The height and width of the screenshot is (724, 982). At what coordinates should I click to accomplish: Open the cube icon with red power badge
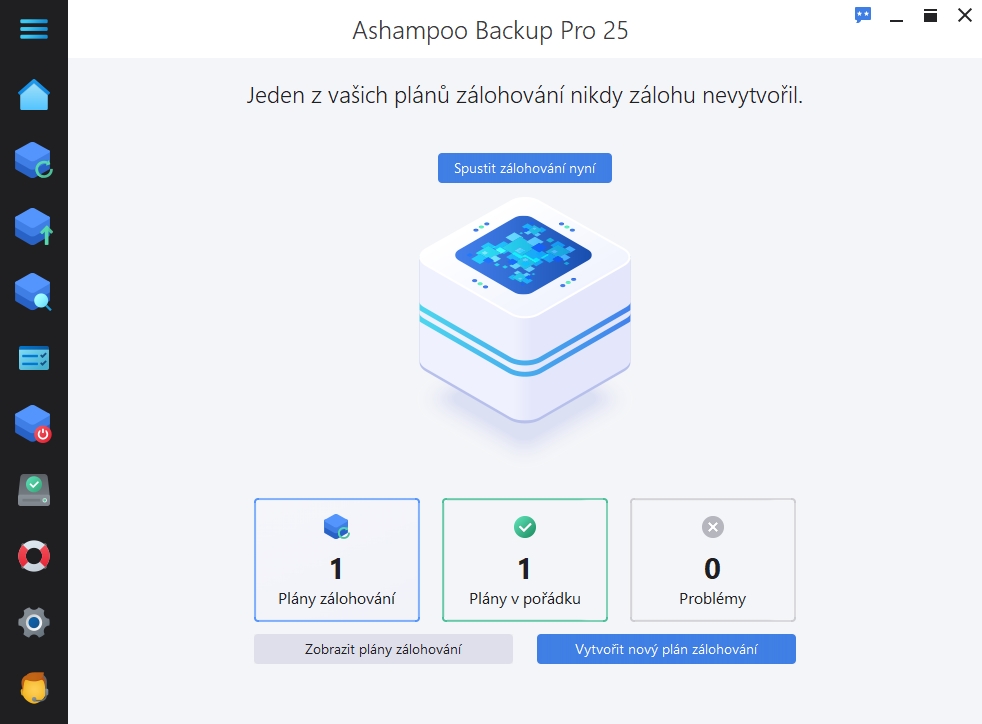pos(34,424)
